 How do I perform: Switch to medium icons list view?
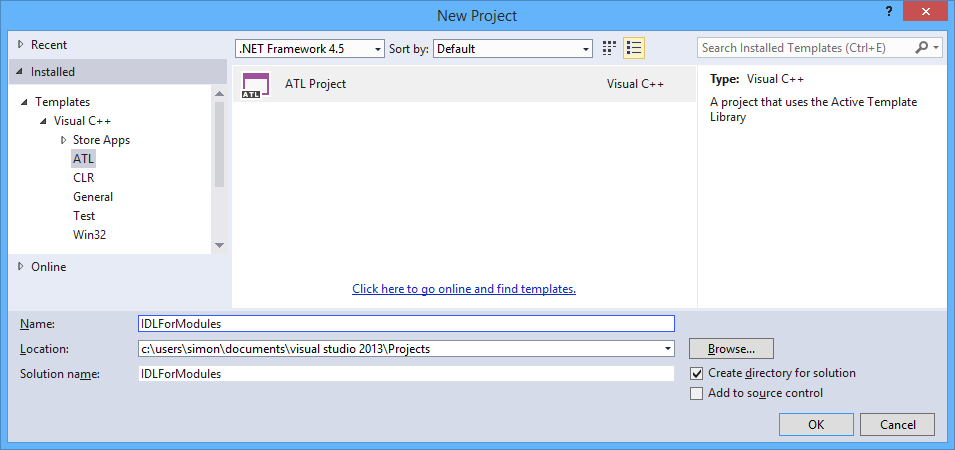(633, 48)
